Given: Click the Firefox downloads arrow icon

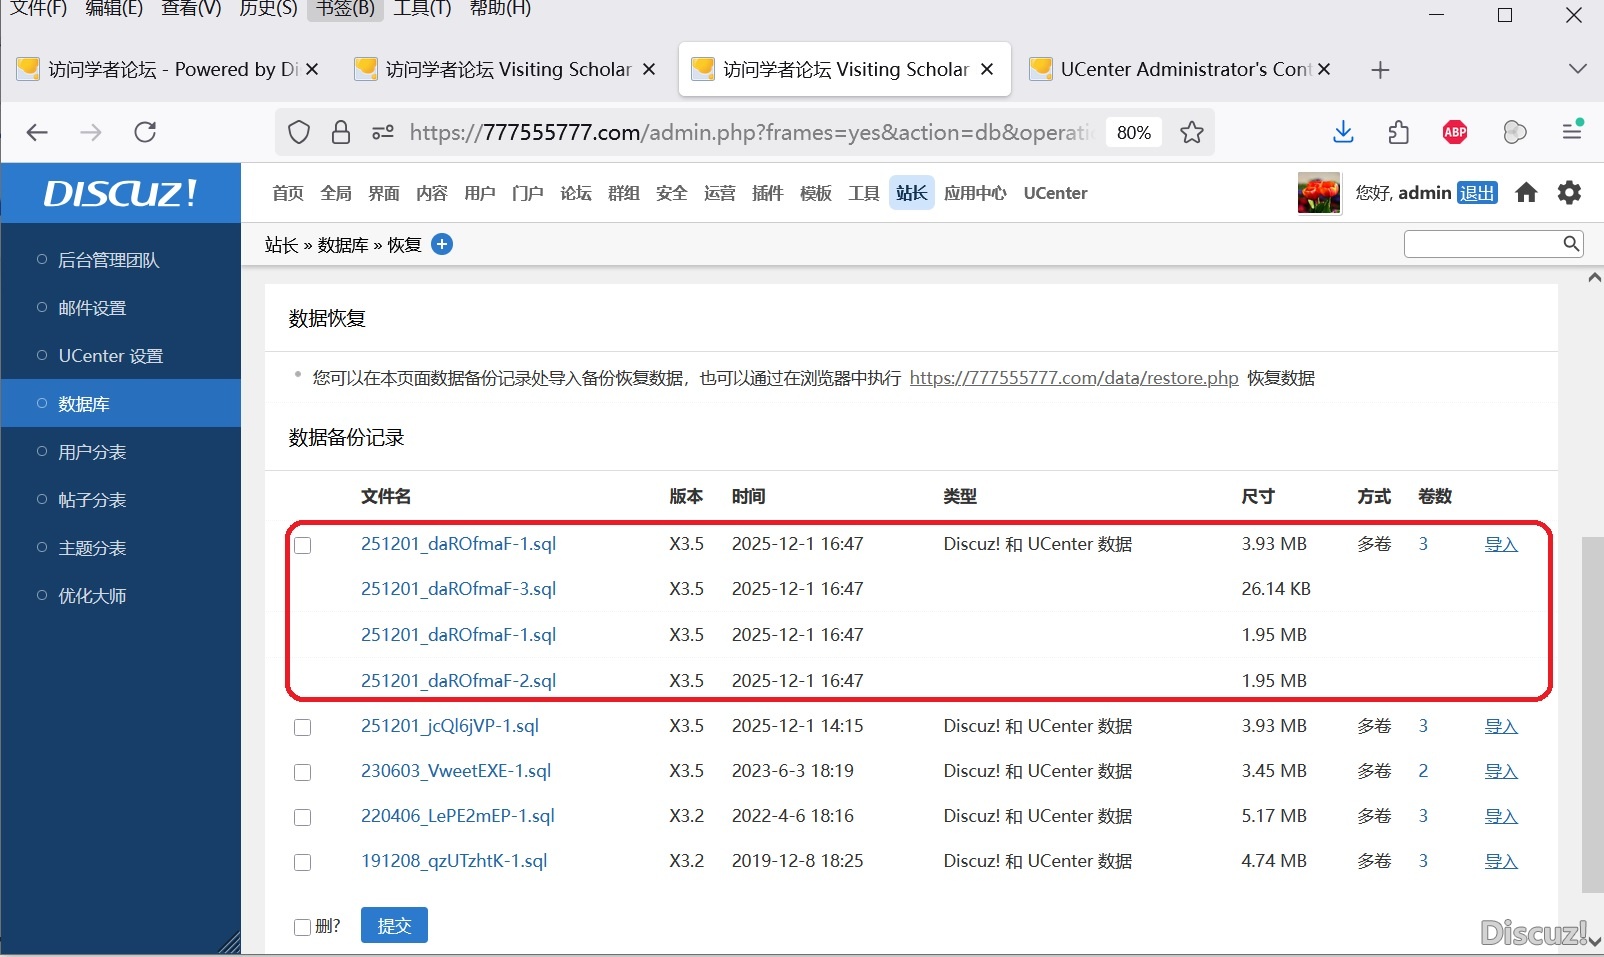Looking at the screenshot, I should pos(1343,132).
